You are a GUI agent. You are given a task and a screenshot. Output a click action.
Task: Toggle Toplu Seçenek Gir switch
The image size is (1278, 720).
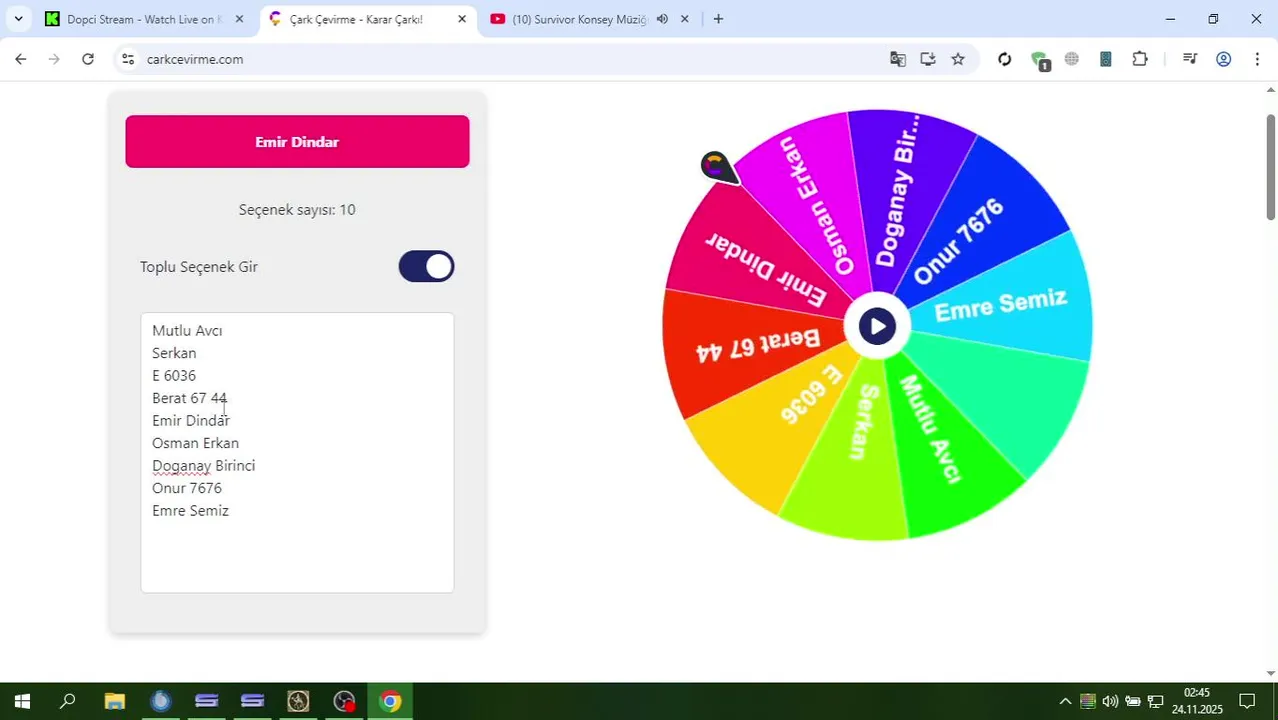click(x=426, y=266)
